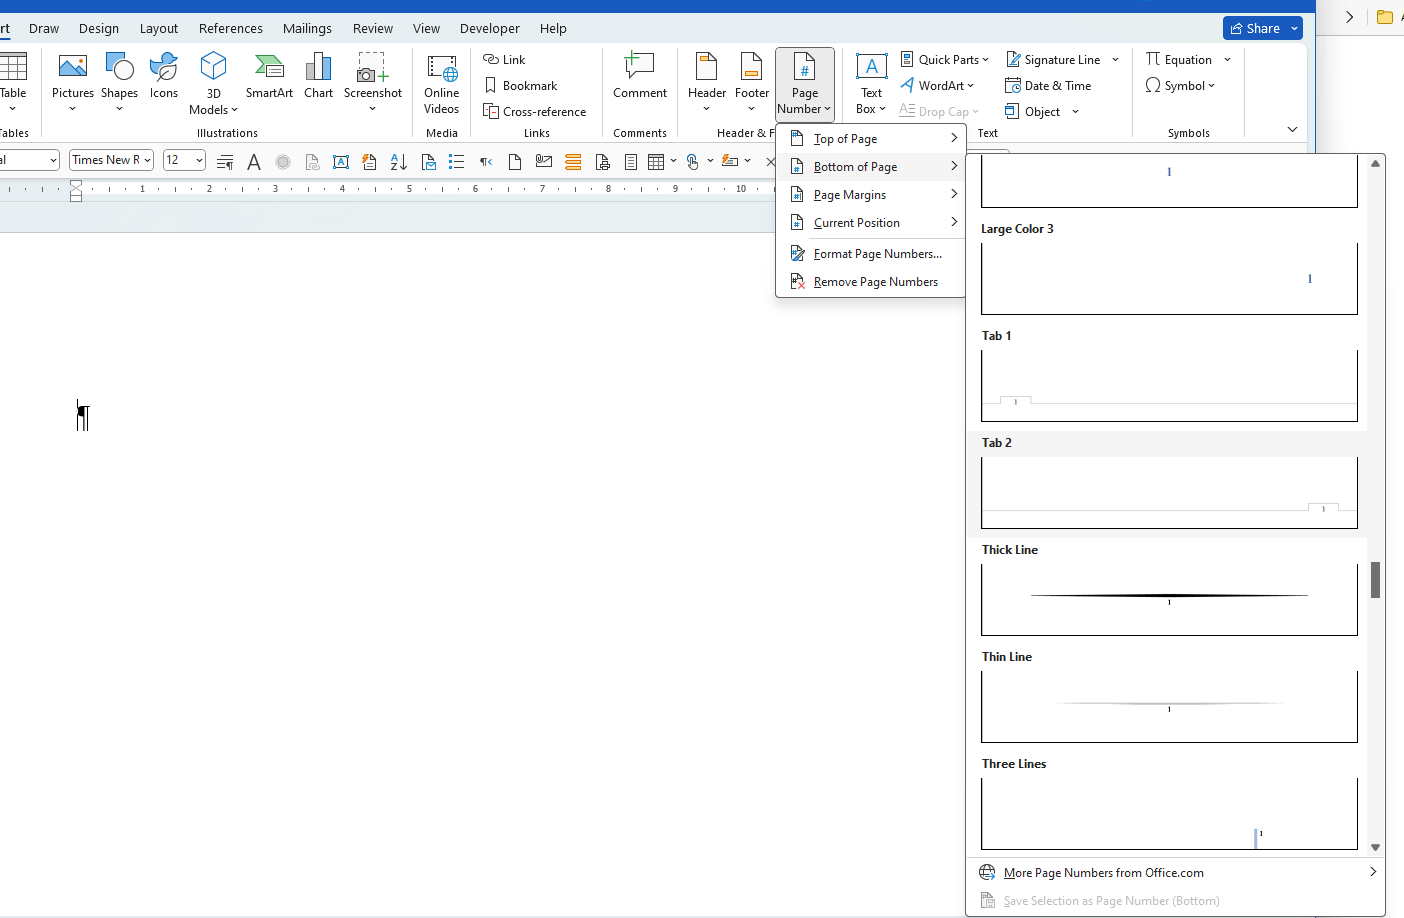Choose Format Page Numbers...
Image resolution: width=1404 pixels, height=918 pixels.
870,254
